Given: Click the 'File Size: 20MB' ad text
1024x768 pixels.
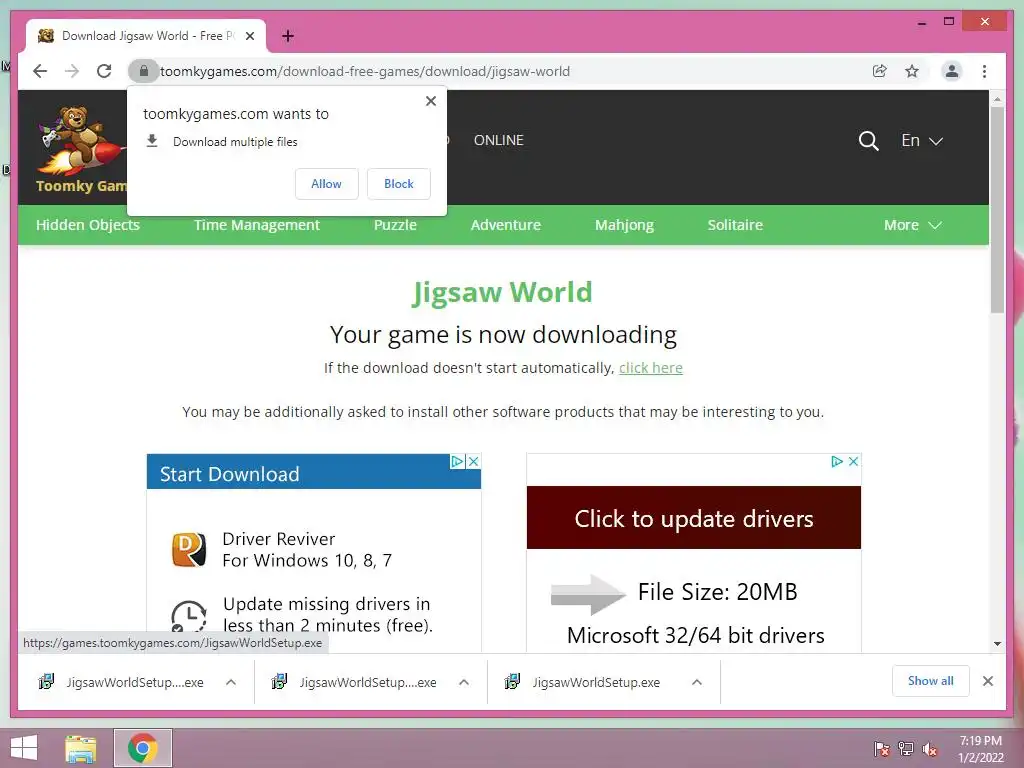Looking at the screenshot, I should (x=718, y=592).
